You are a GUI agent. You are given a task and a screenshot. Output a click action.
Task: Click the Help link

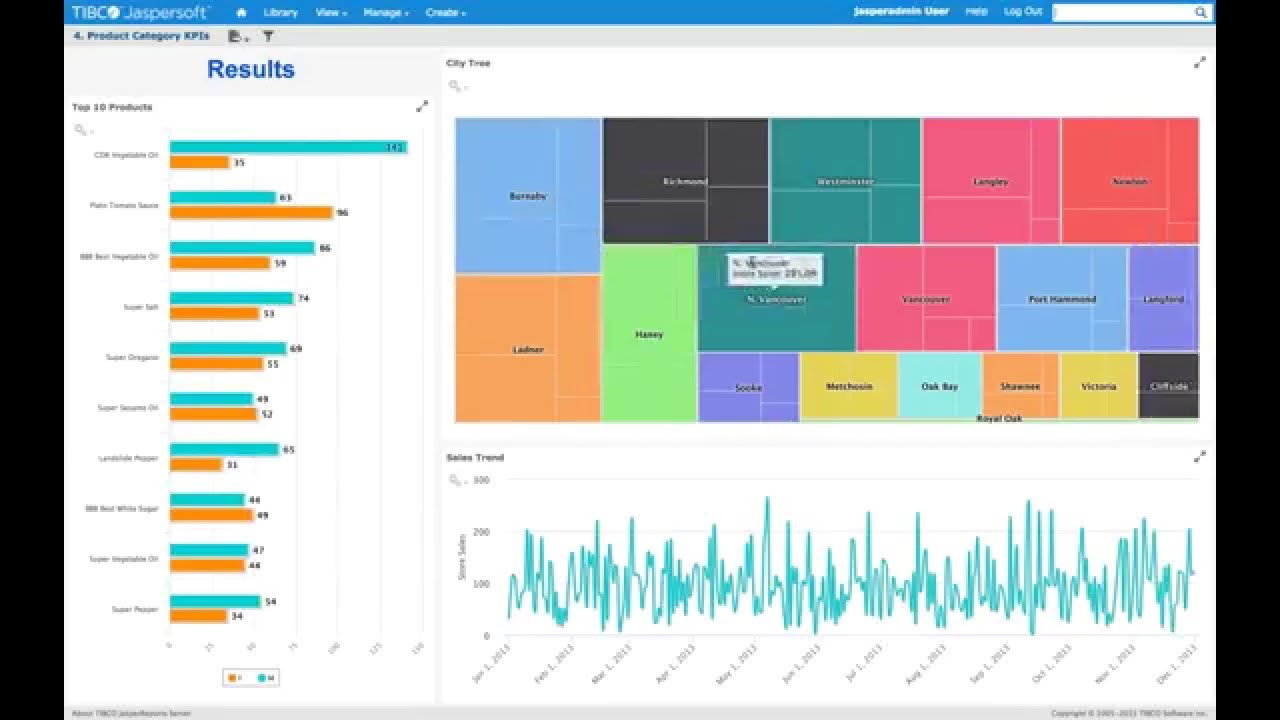[976, 12]
